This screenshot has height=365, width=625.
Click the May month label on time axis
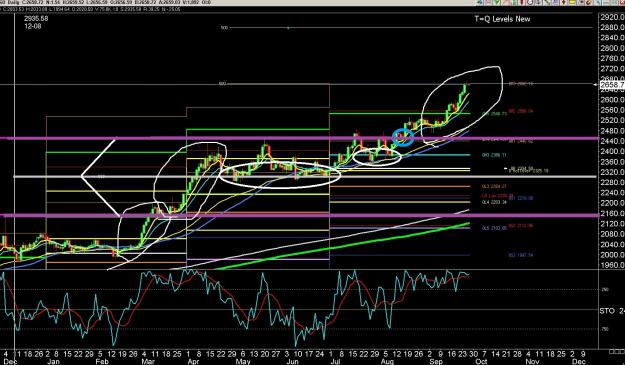click(x=243, y=361)
